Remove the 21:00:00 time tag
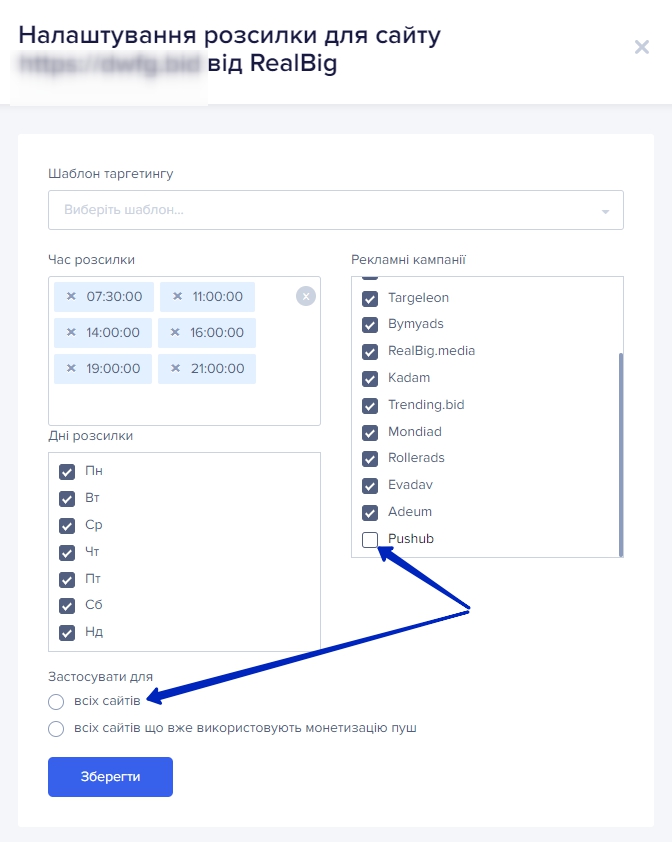Screen dimensions: 672x842 pos(175,368)
